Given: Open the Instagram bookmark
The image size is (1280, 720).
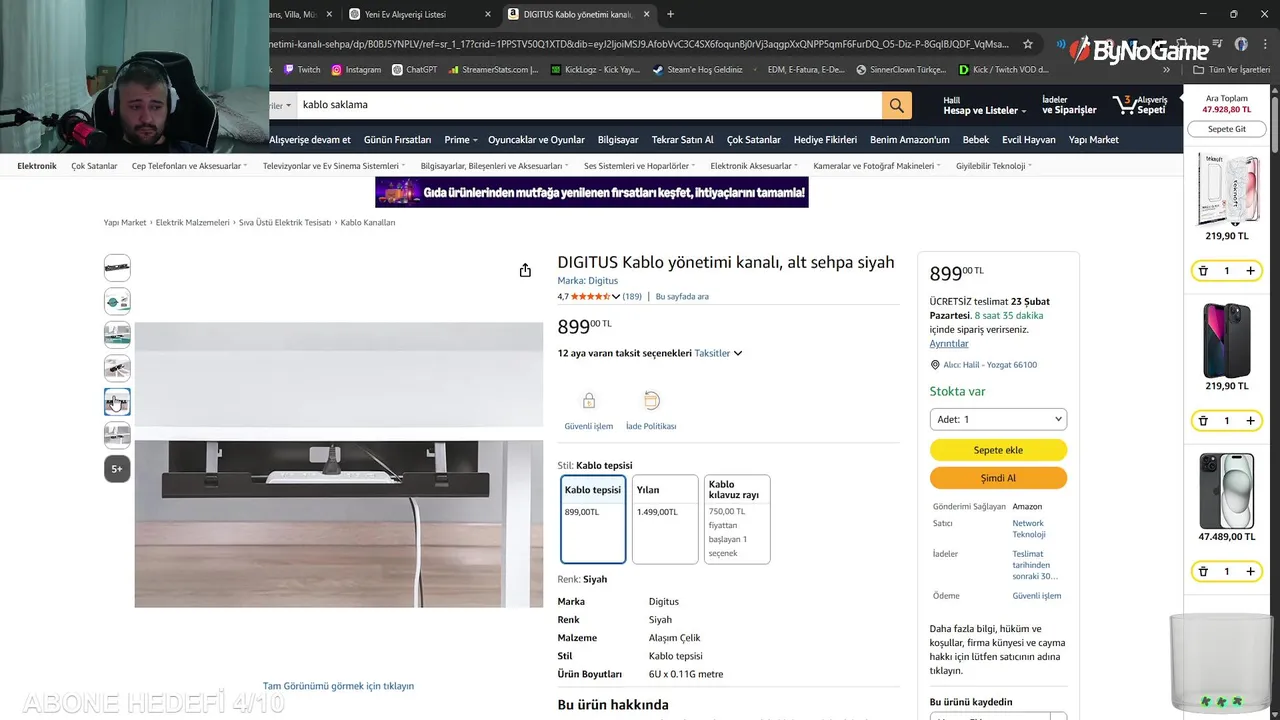Looking at the screenshot, I should 356,70.
